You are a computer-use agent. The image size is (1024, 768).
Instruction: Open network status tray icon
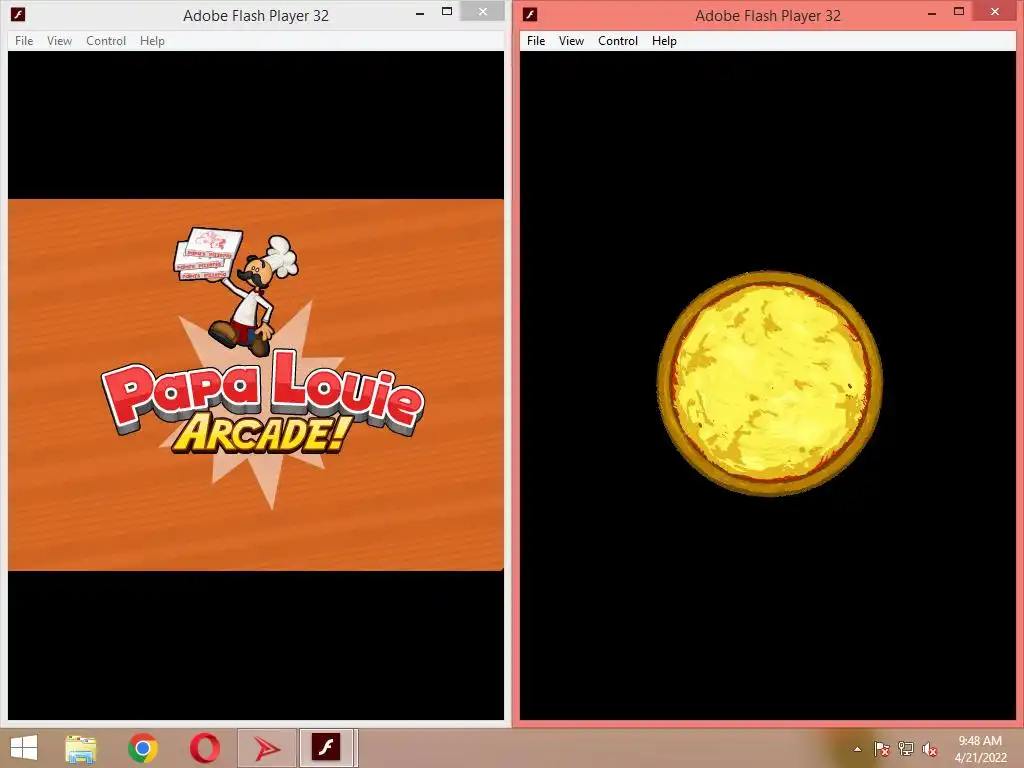(x=906, y=749)
